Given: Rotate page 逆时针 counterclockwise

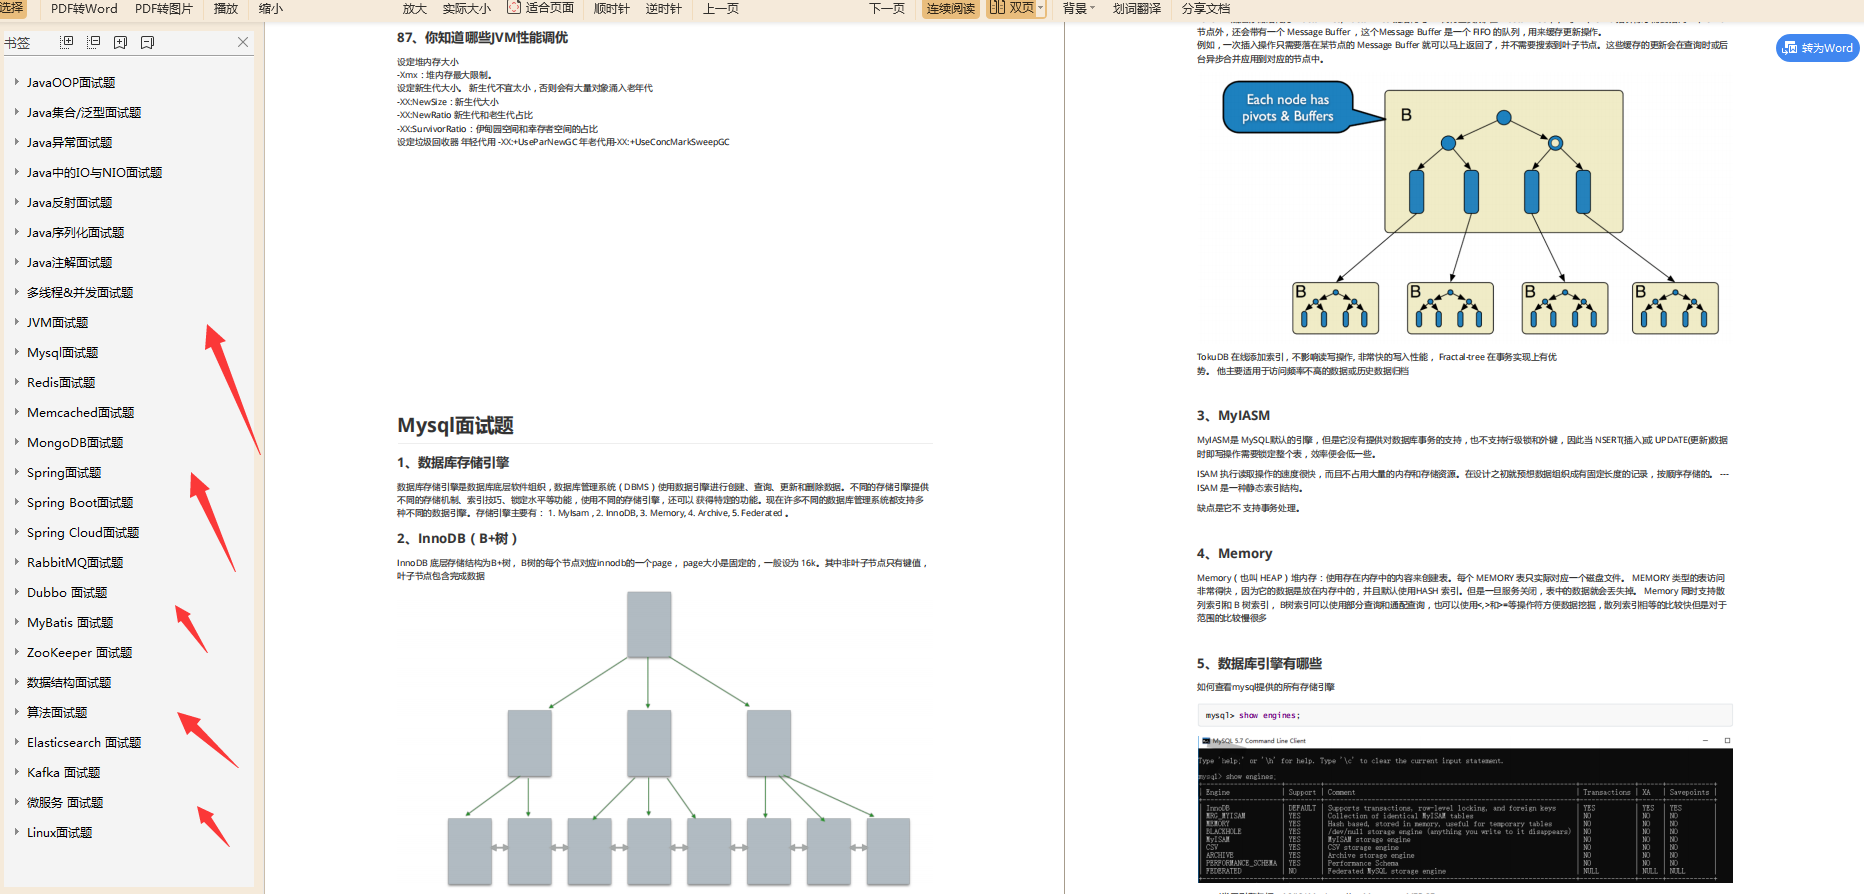Looking at the screenshot, I should coord(664,8).
